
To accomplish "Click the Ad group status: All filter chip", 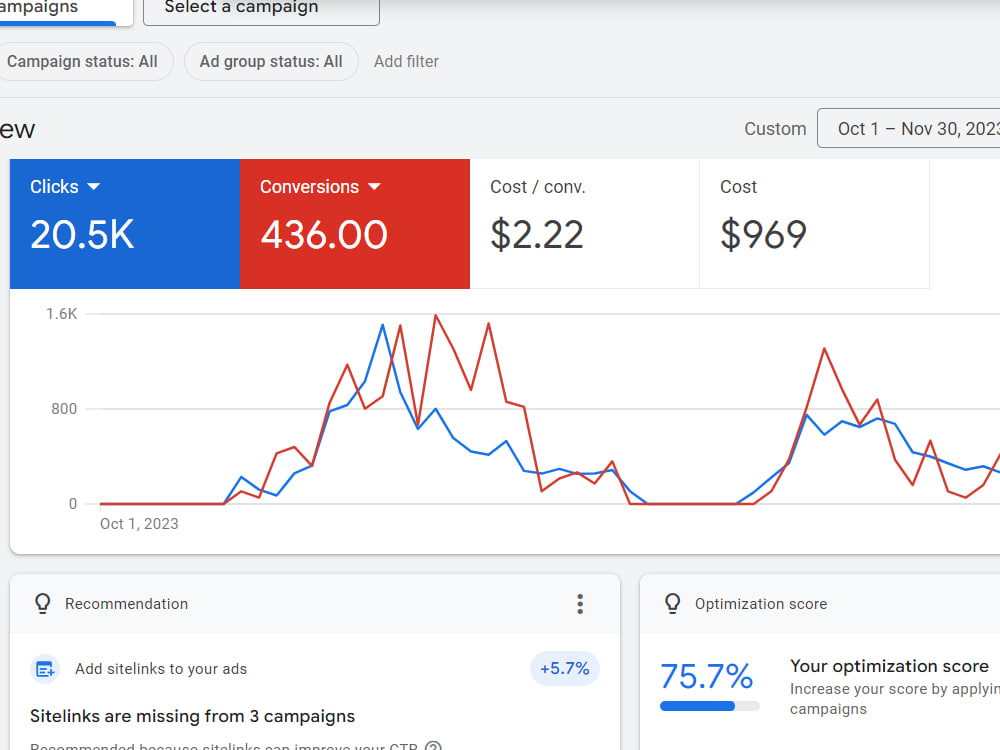I will coord(271,61).
